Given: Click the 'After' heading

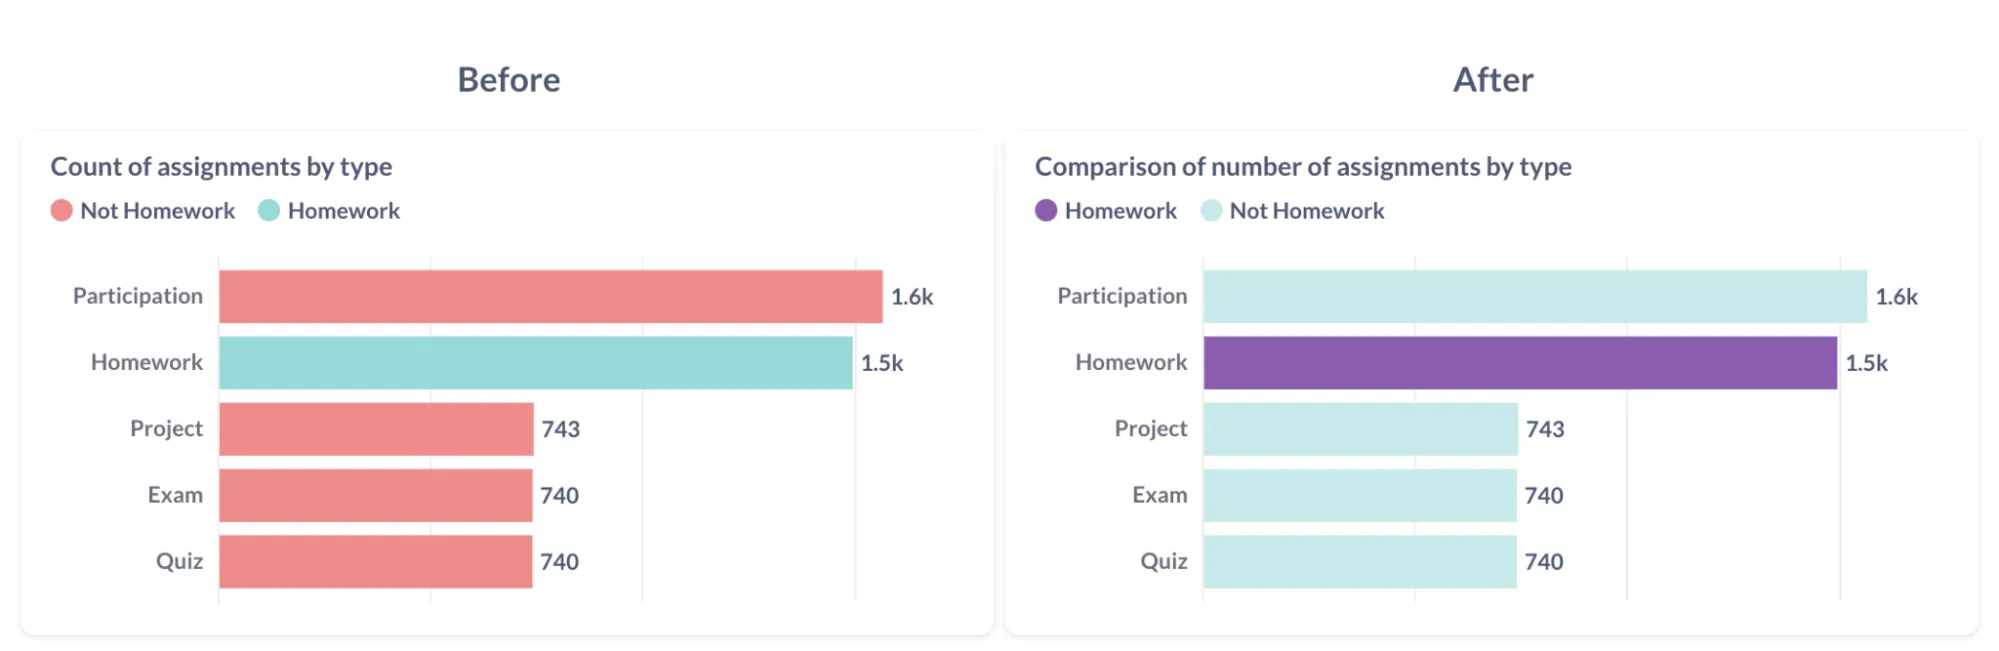Looking at the screenshot, I should pyautogui.click(x=1492, y=80).
